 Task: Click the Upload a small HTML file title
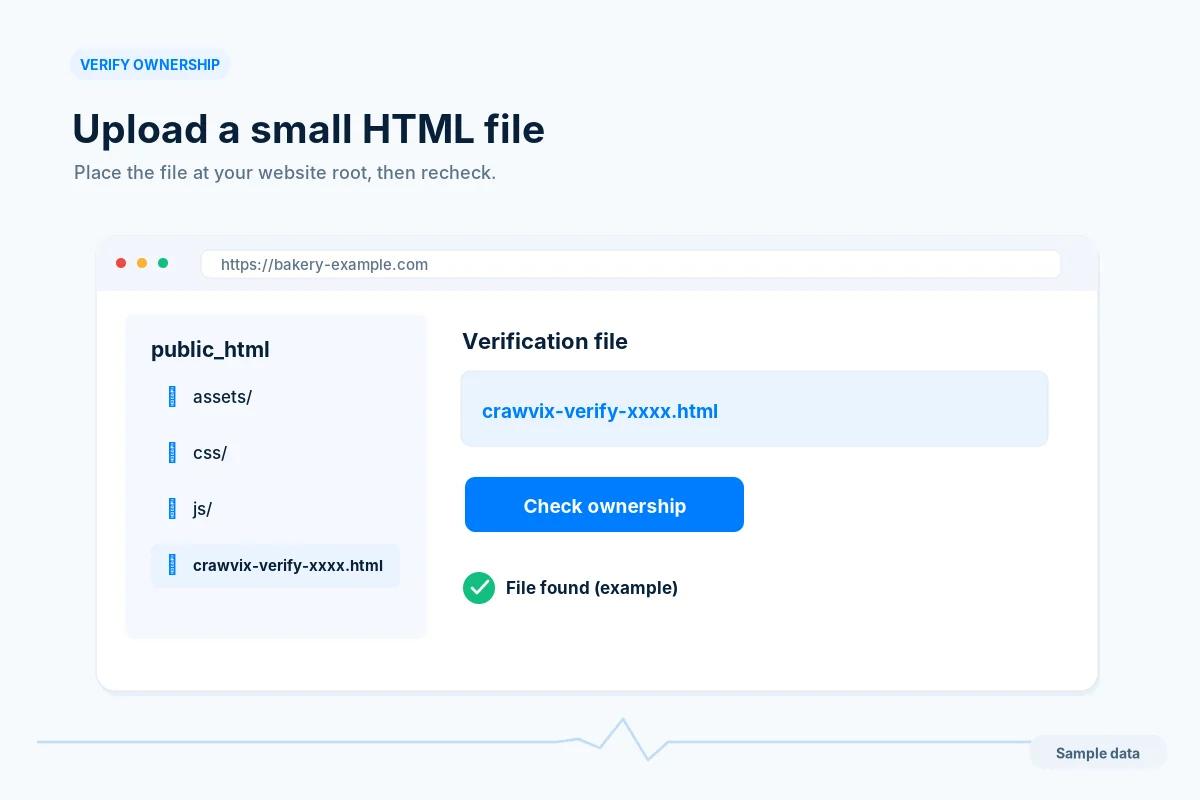[x=308, y=130]
